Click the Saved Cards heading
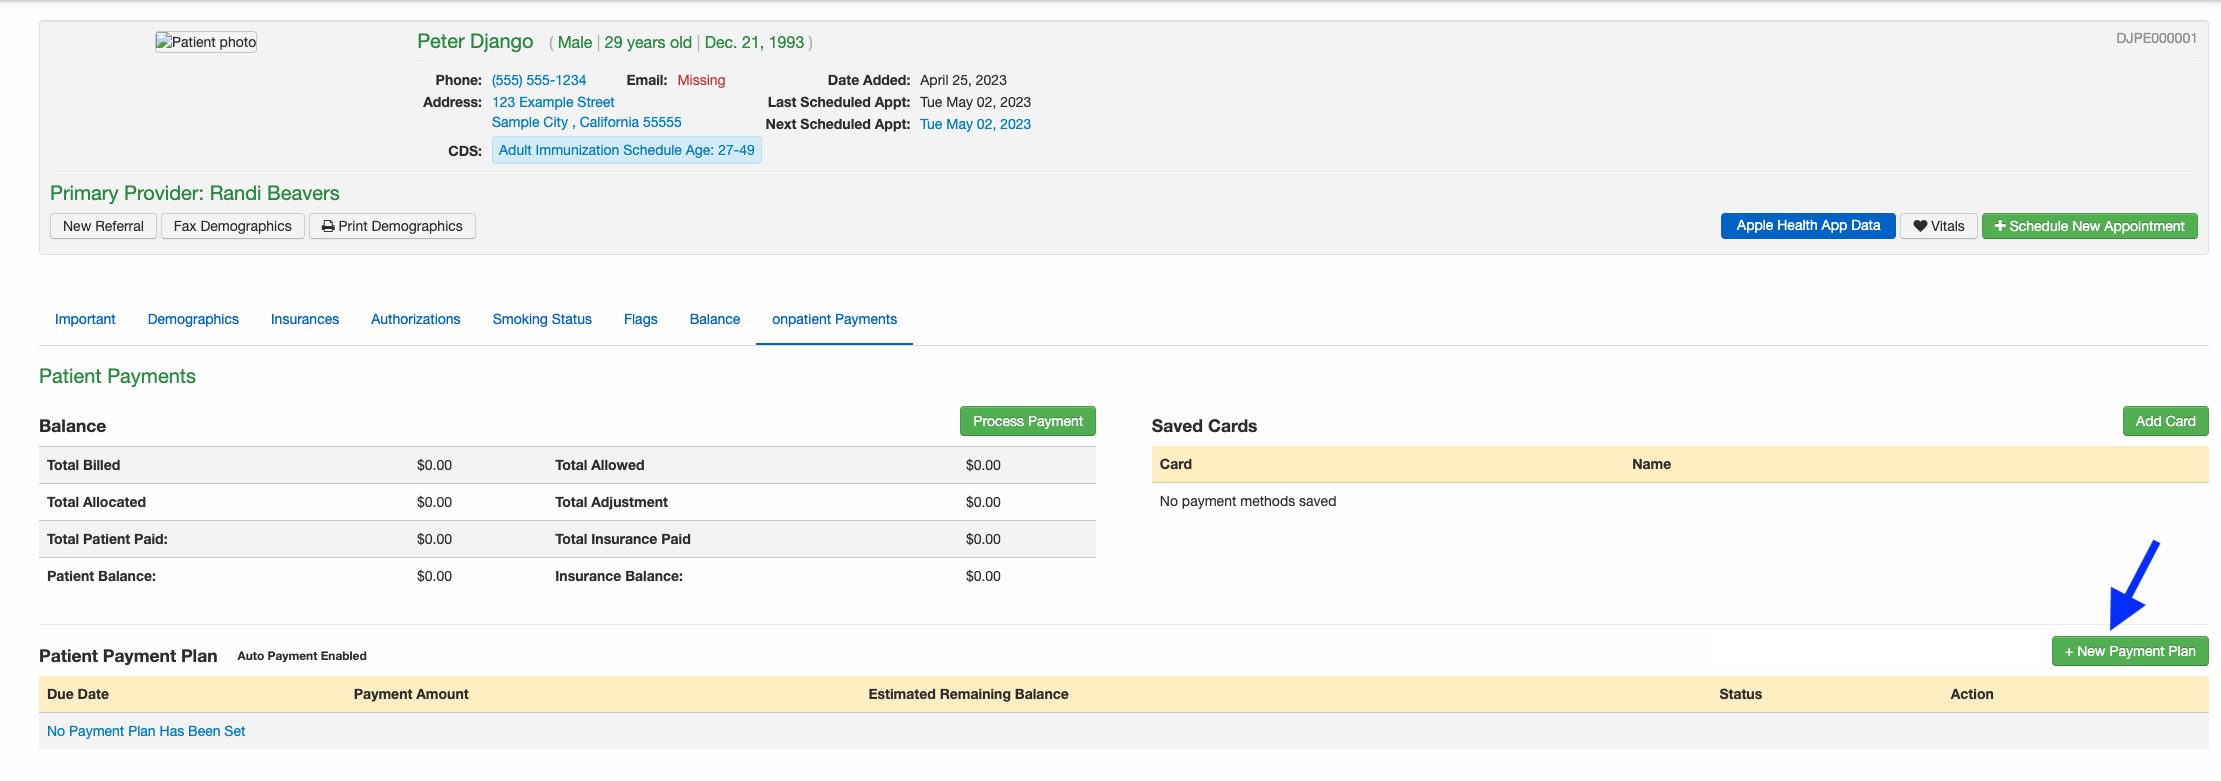Screen dimensions: 2221x781 coord(1204,426)
